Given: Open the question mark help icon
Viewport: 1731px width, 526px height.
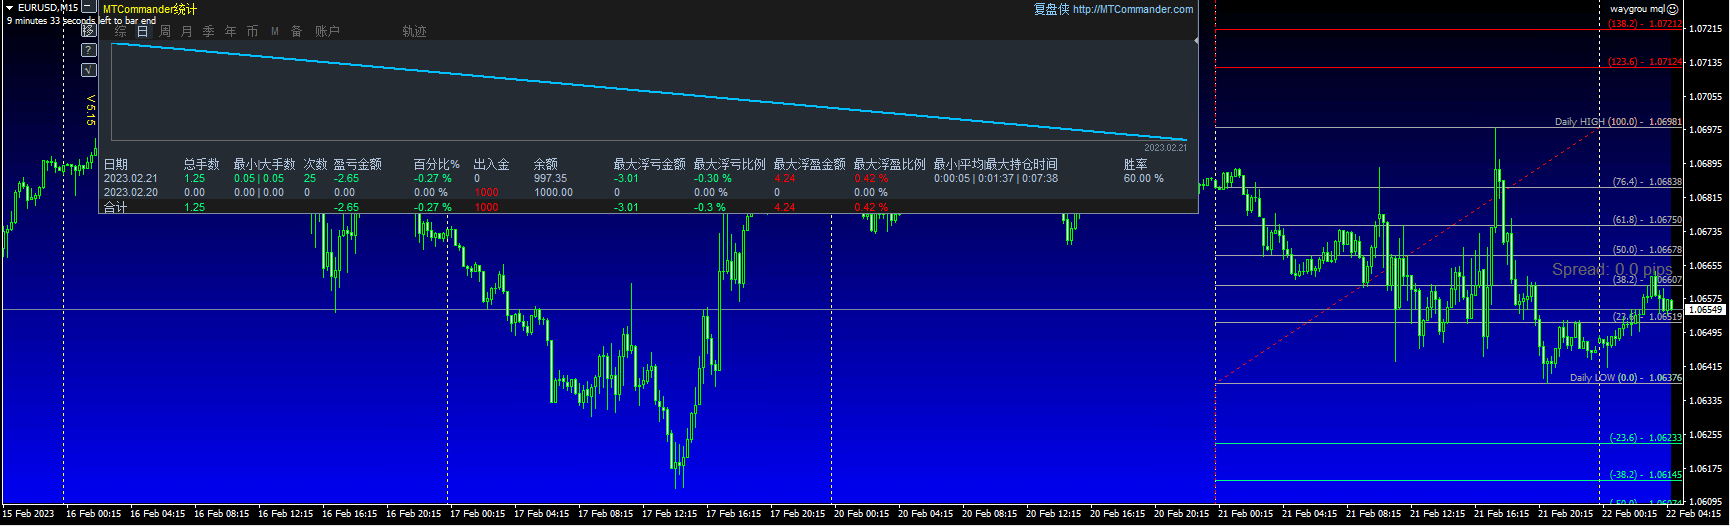Looking at the screenshot, I should point(88,50).
